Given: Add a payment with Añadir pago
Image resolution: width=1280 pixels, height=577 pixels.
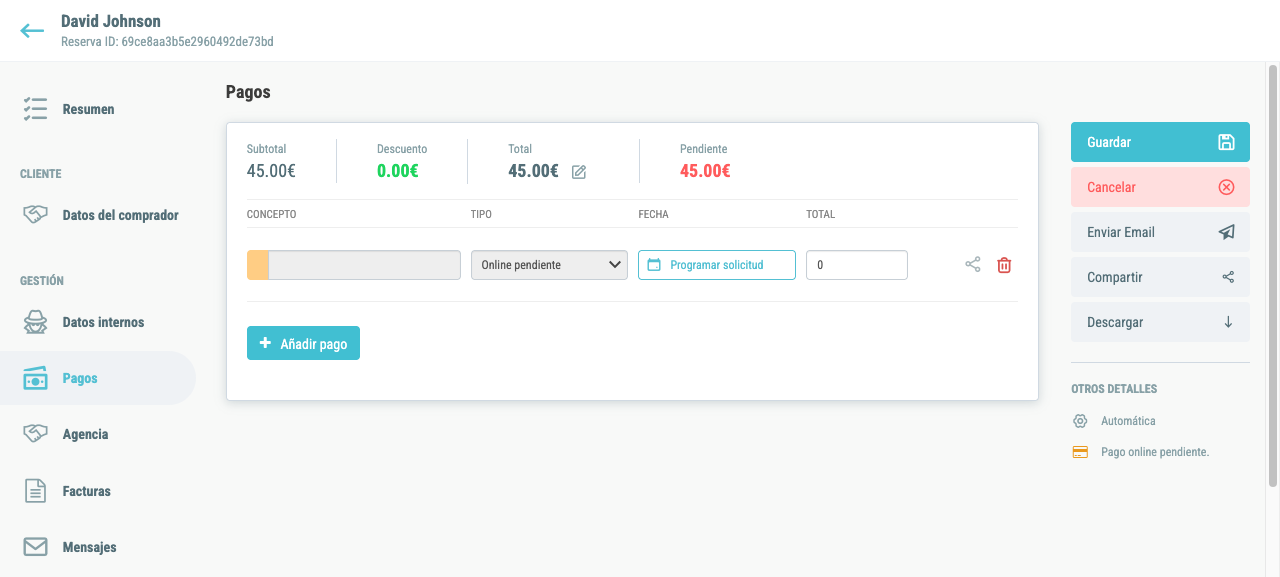Looking at the screenshot, I should [x=303, y=343].
